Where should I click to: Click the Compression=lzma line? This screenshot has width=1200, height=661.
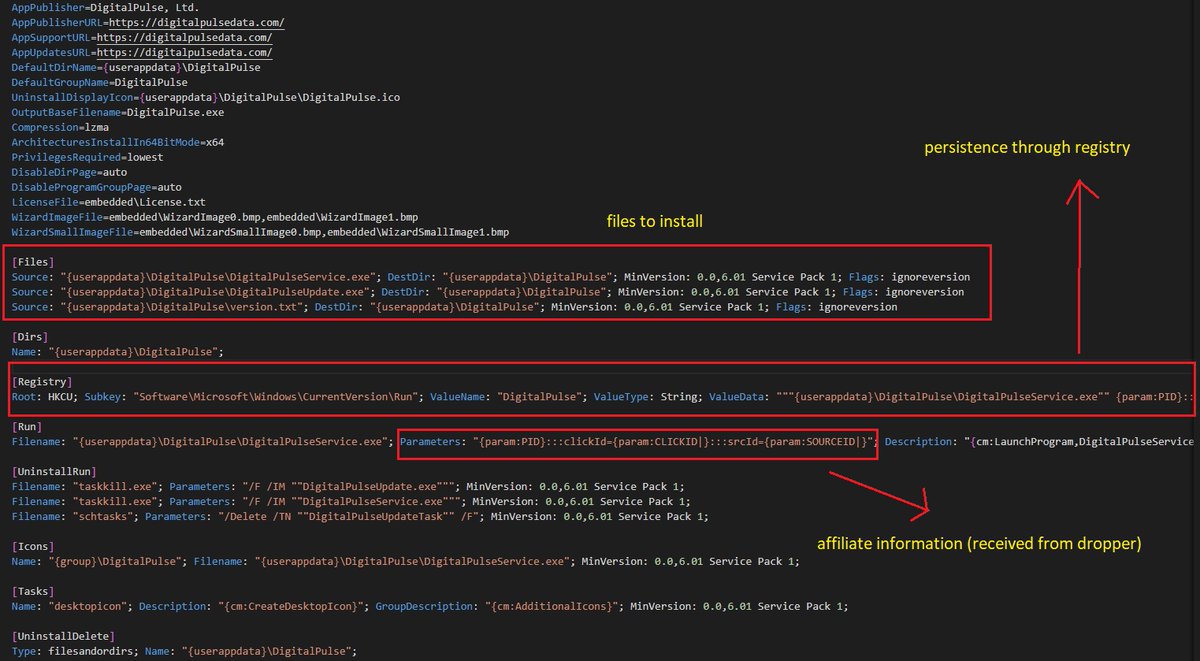click(x=60, y=127)
